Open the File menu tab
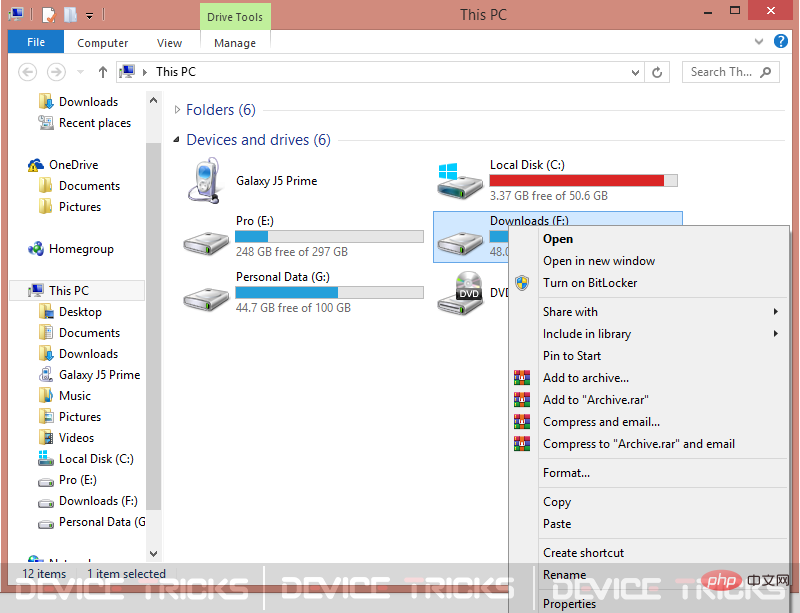The height and width of the screenshot is (613, 800). (x=36, y=42)
